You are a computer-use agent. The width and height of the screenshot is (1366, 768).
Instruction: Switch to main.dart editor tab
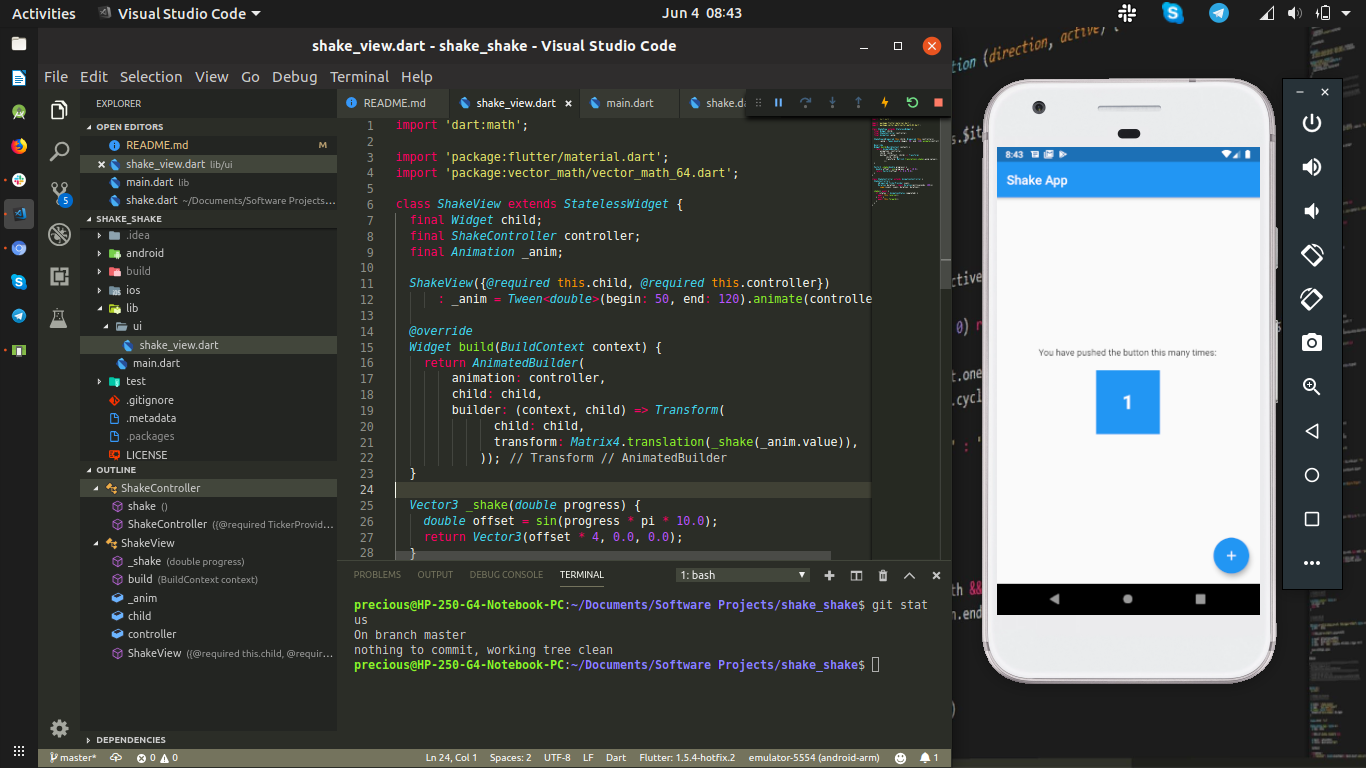[x=630, y=103]
